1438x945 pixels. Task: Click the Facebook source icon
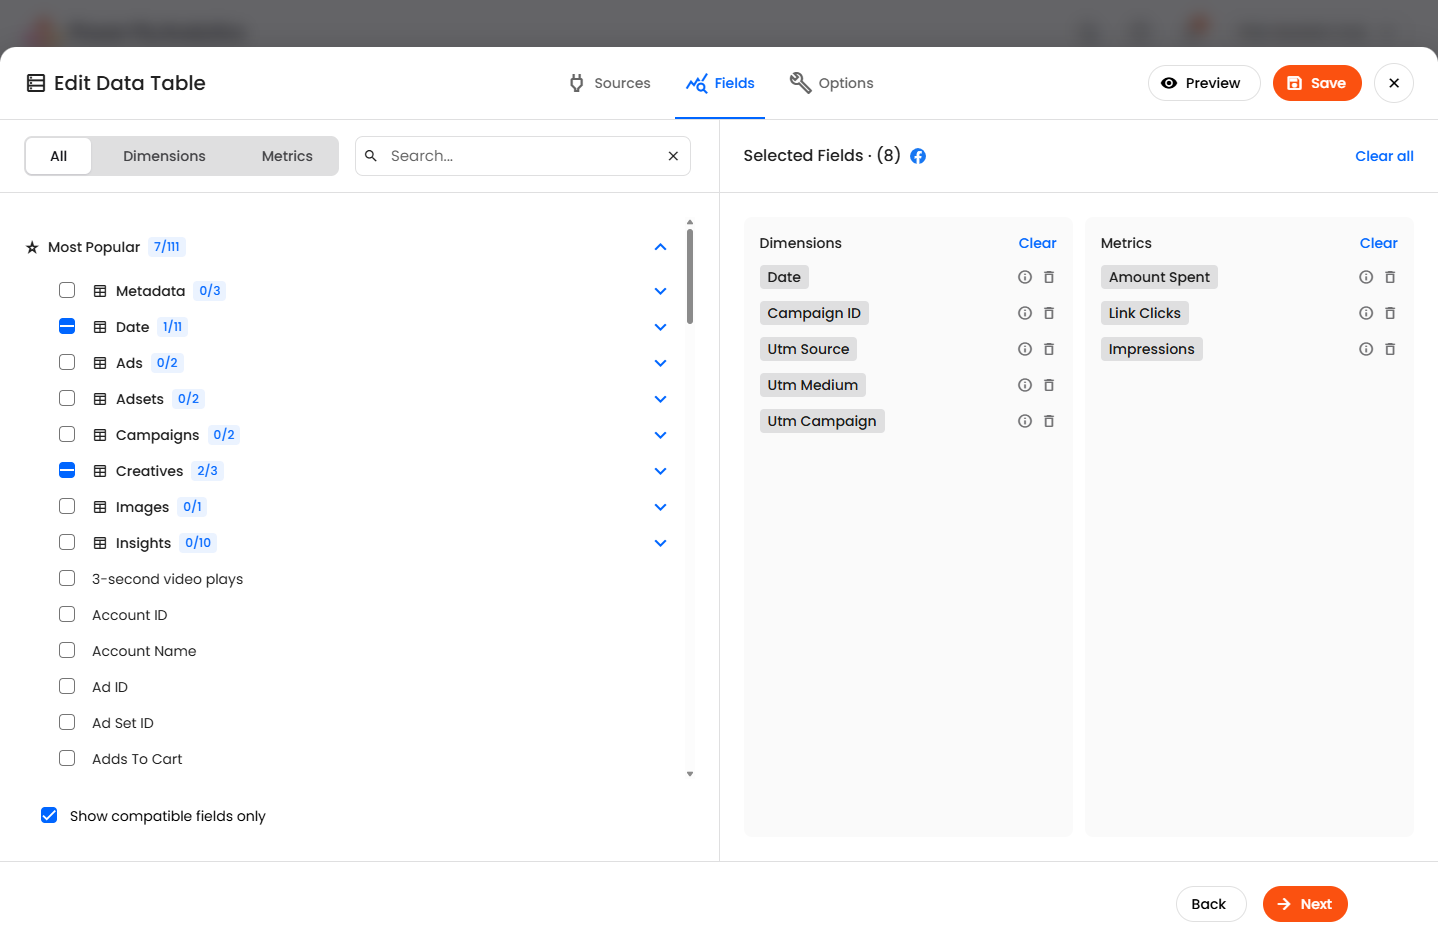coord(918,156)
